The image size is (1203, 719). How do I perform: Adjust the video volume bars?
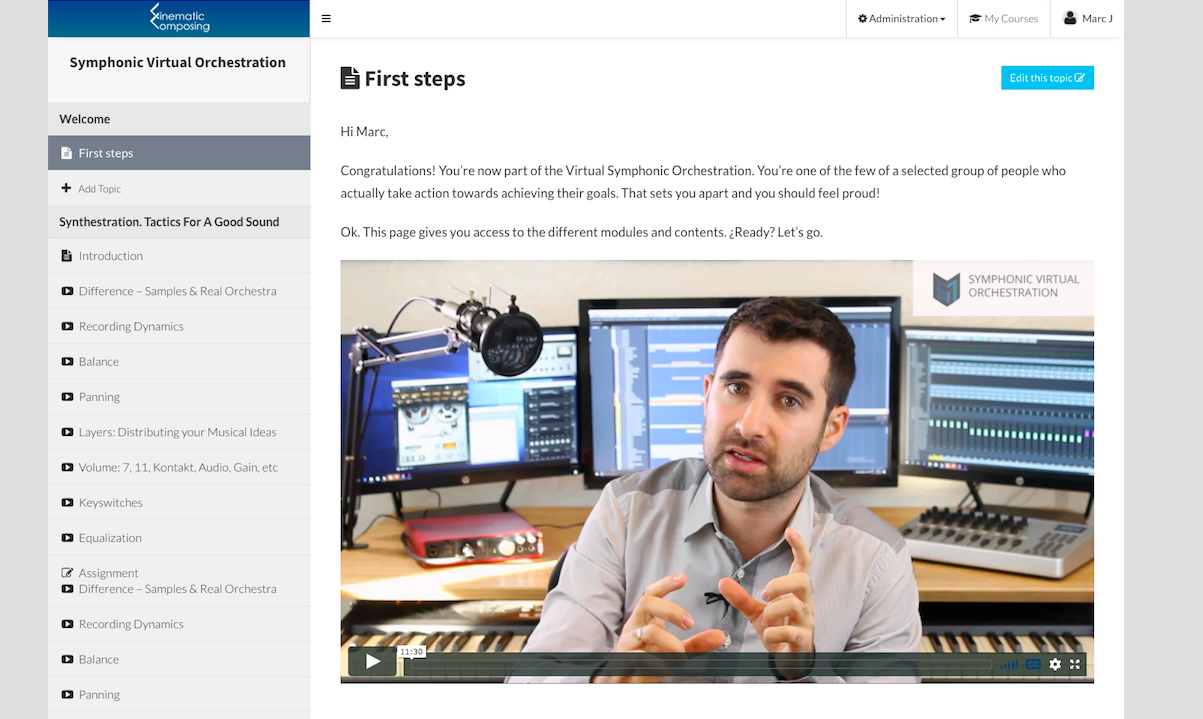click(1009, 664)
